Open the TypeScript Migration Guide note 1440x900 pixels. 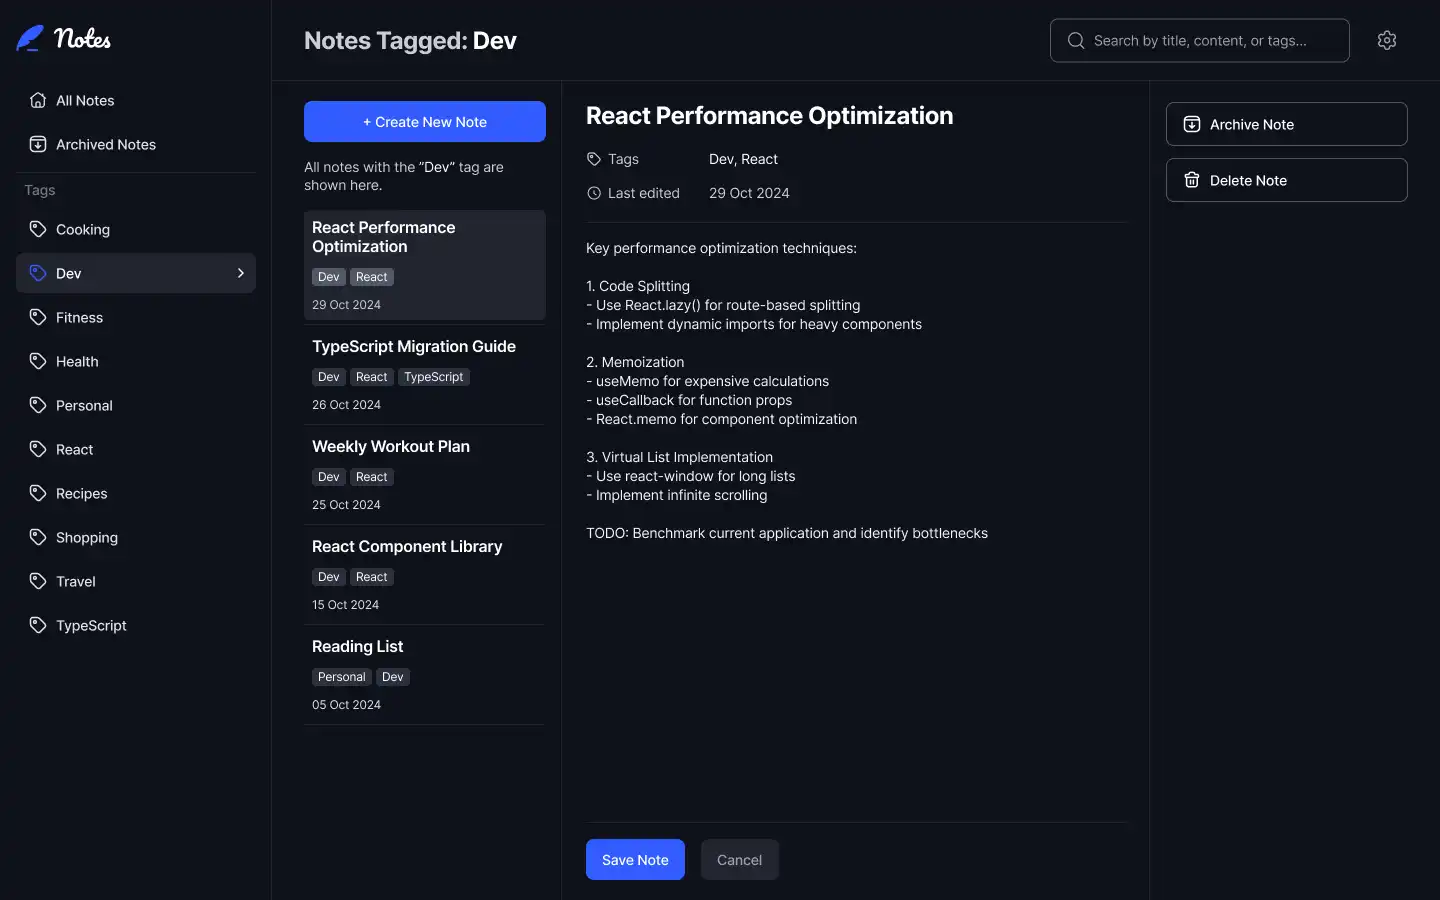(414, 347)
